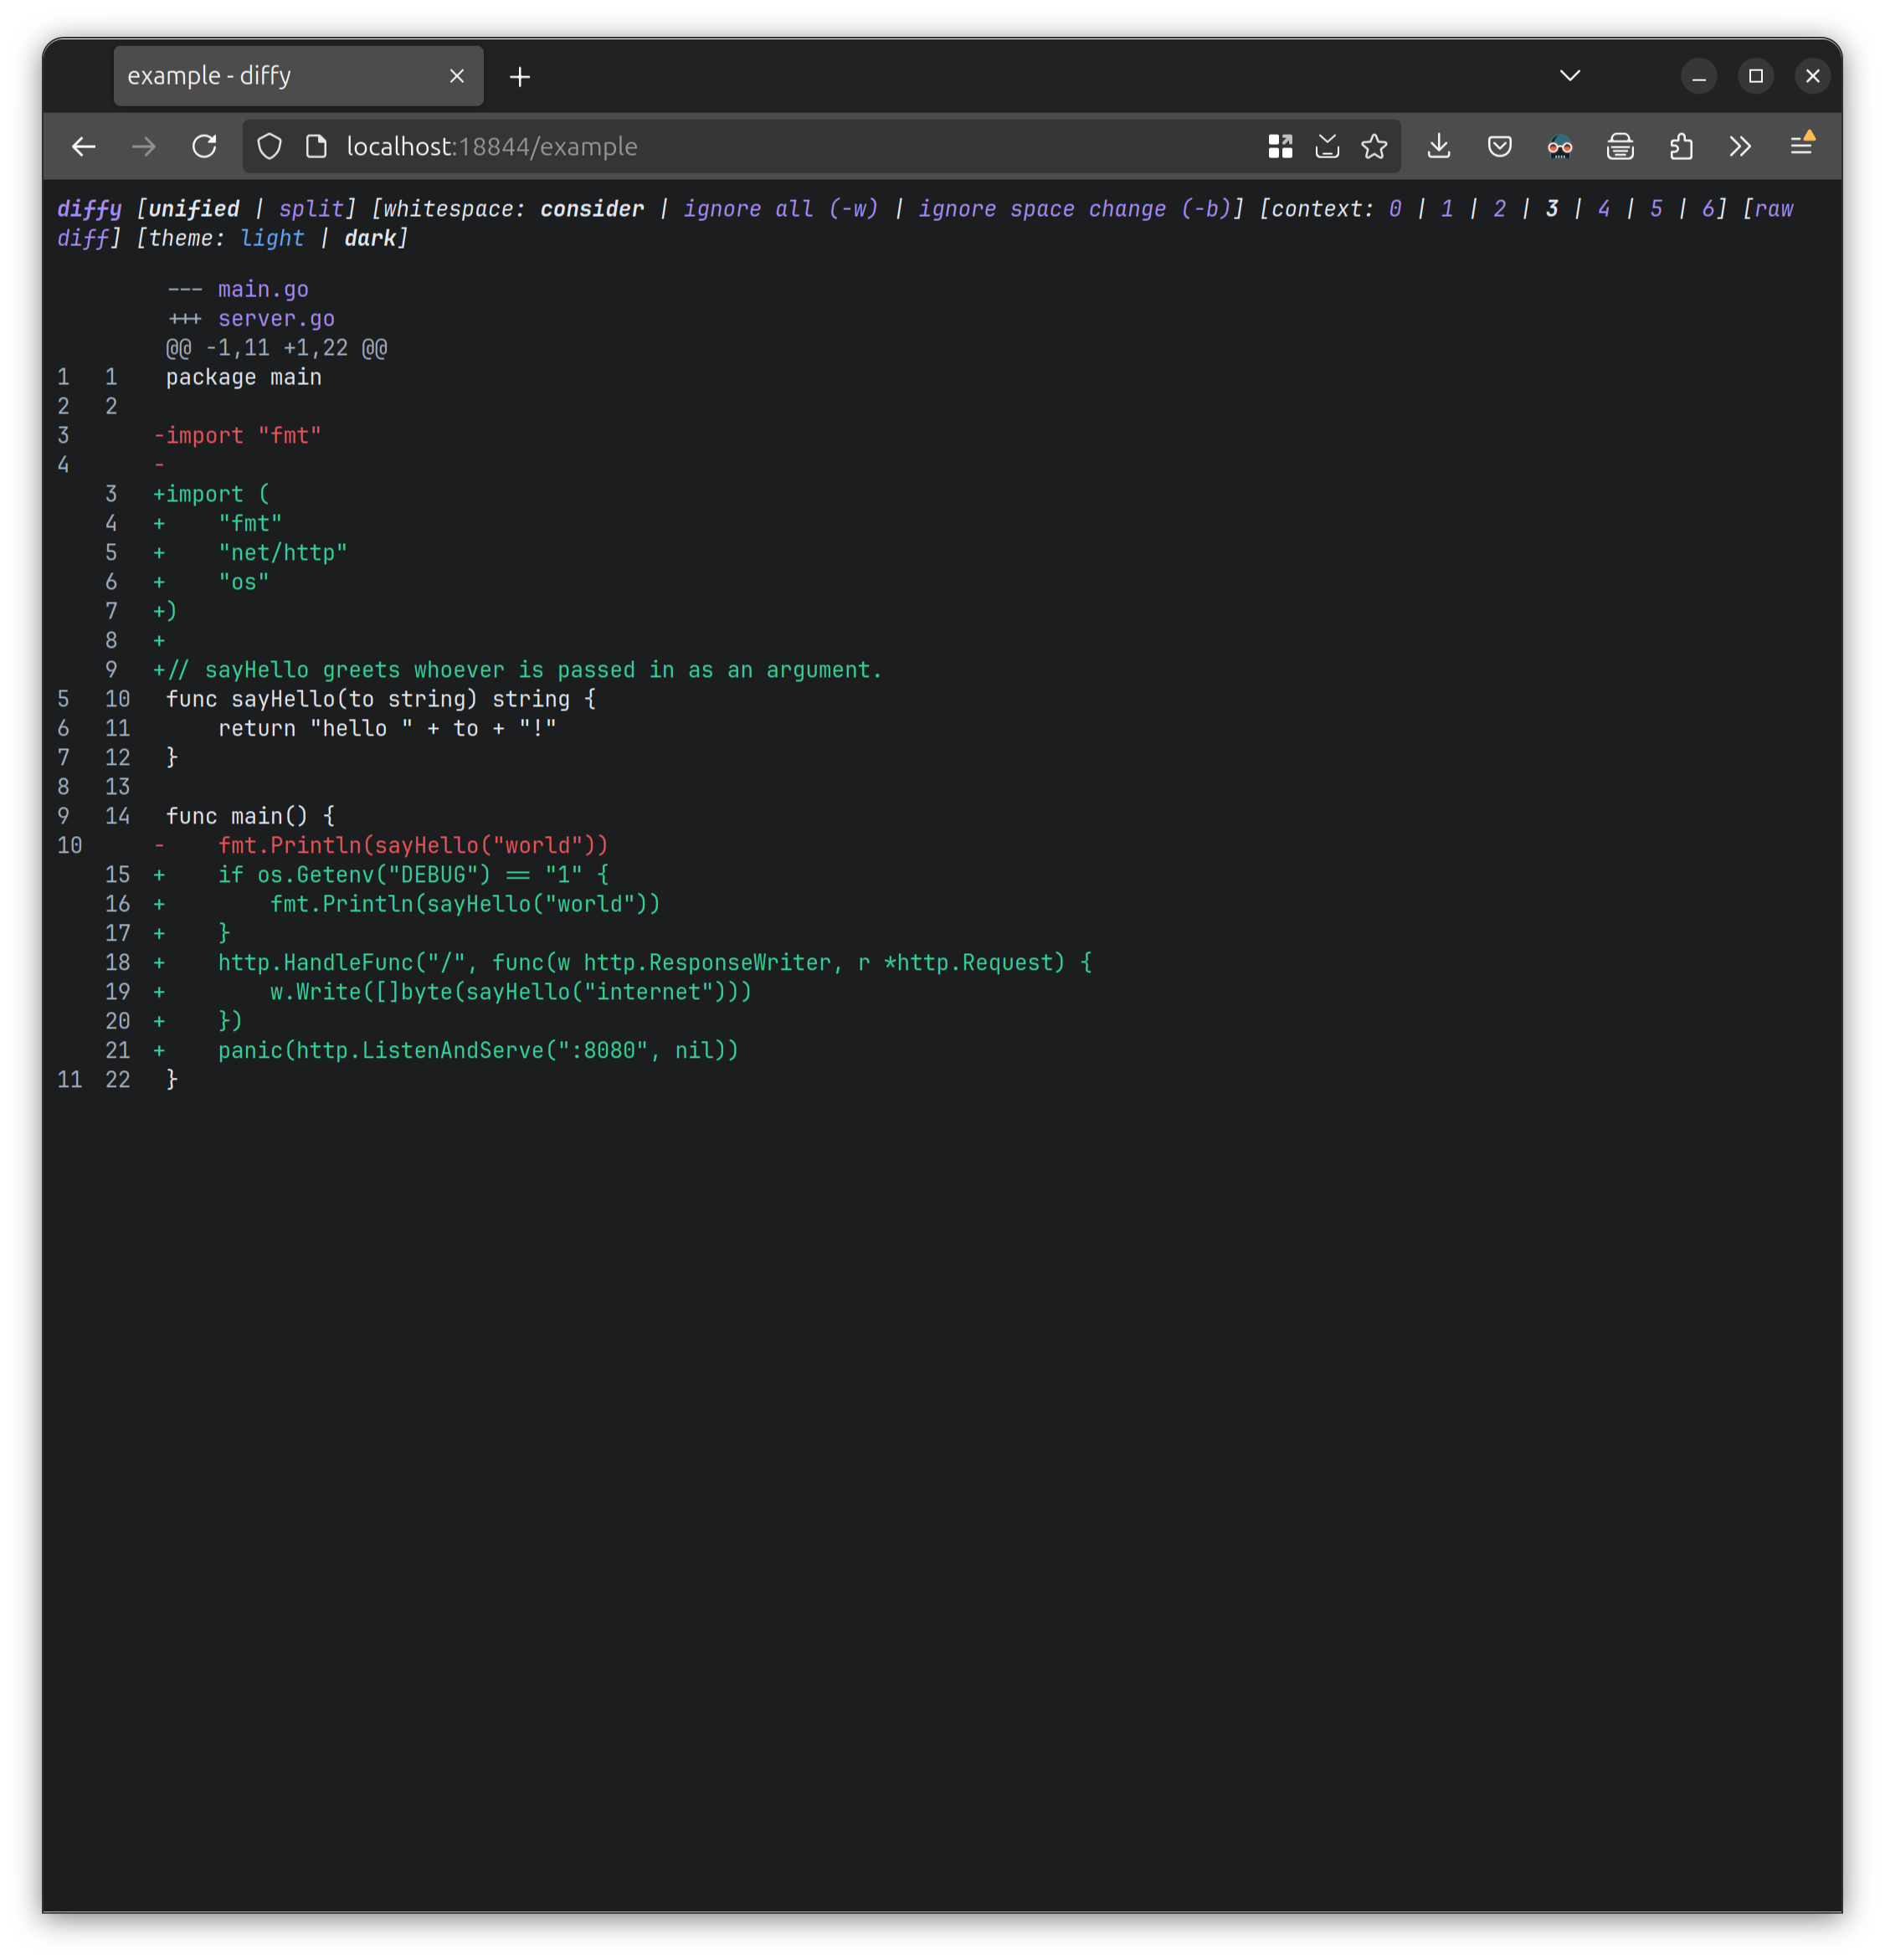Open the raw diff link
1885x1960 pixels.
1774,209
